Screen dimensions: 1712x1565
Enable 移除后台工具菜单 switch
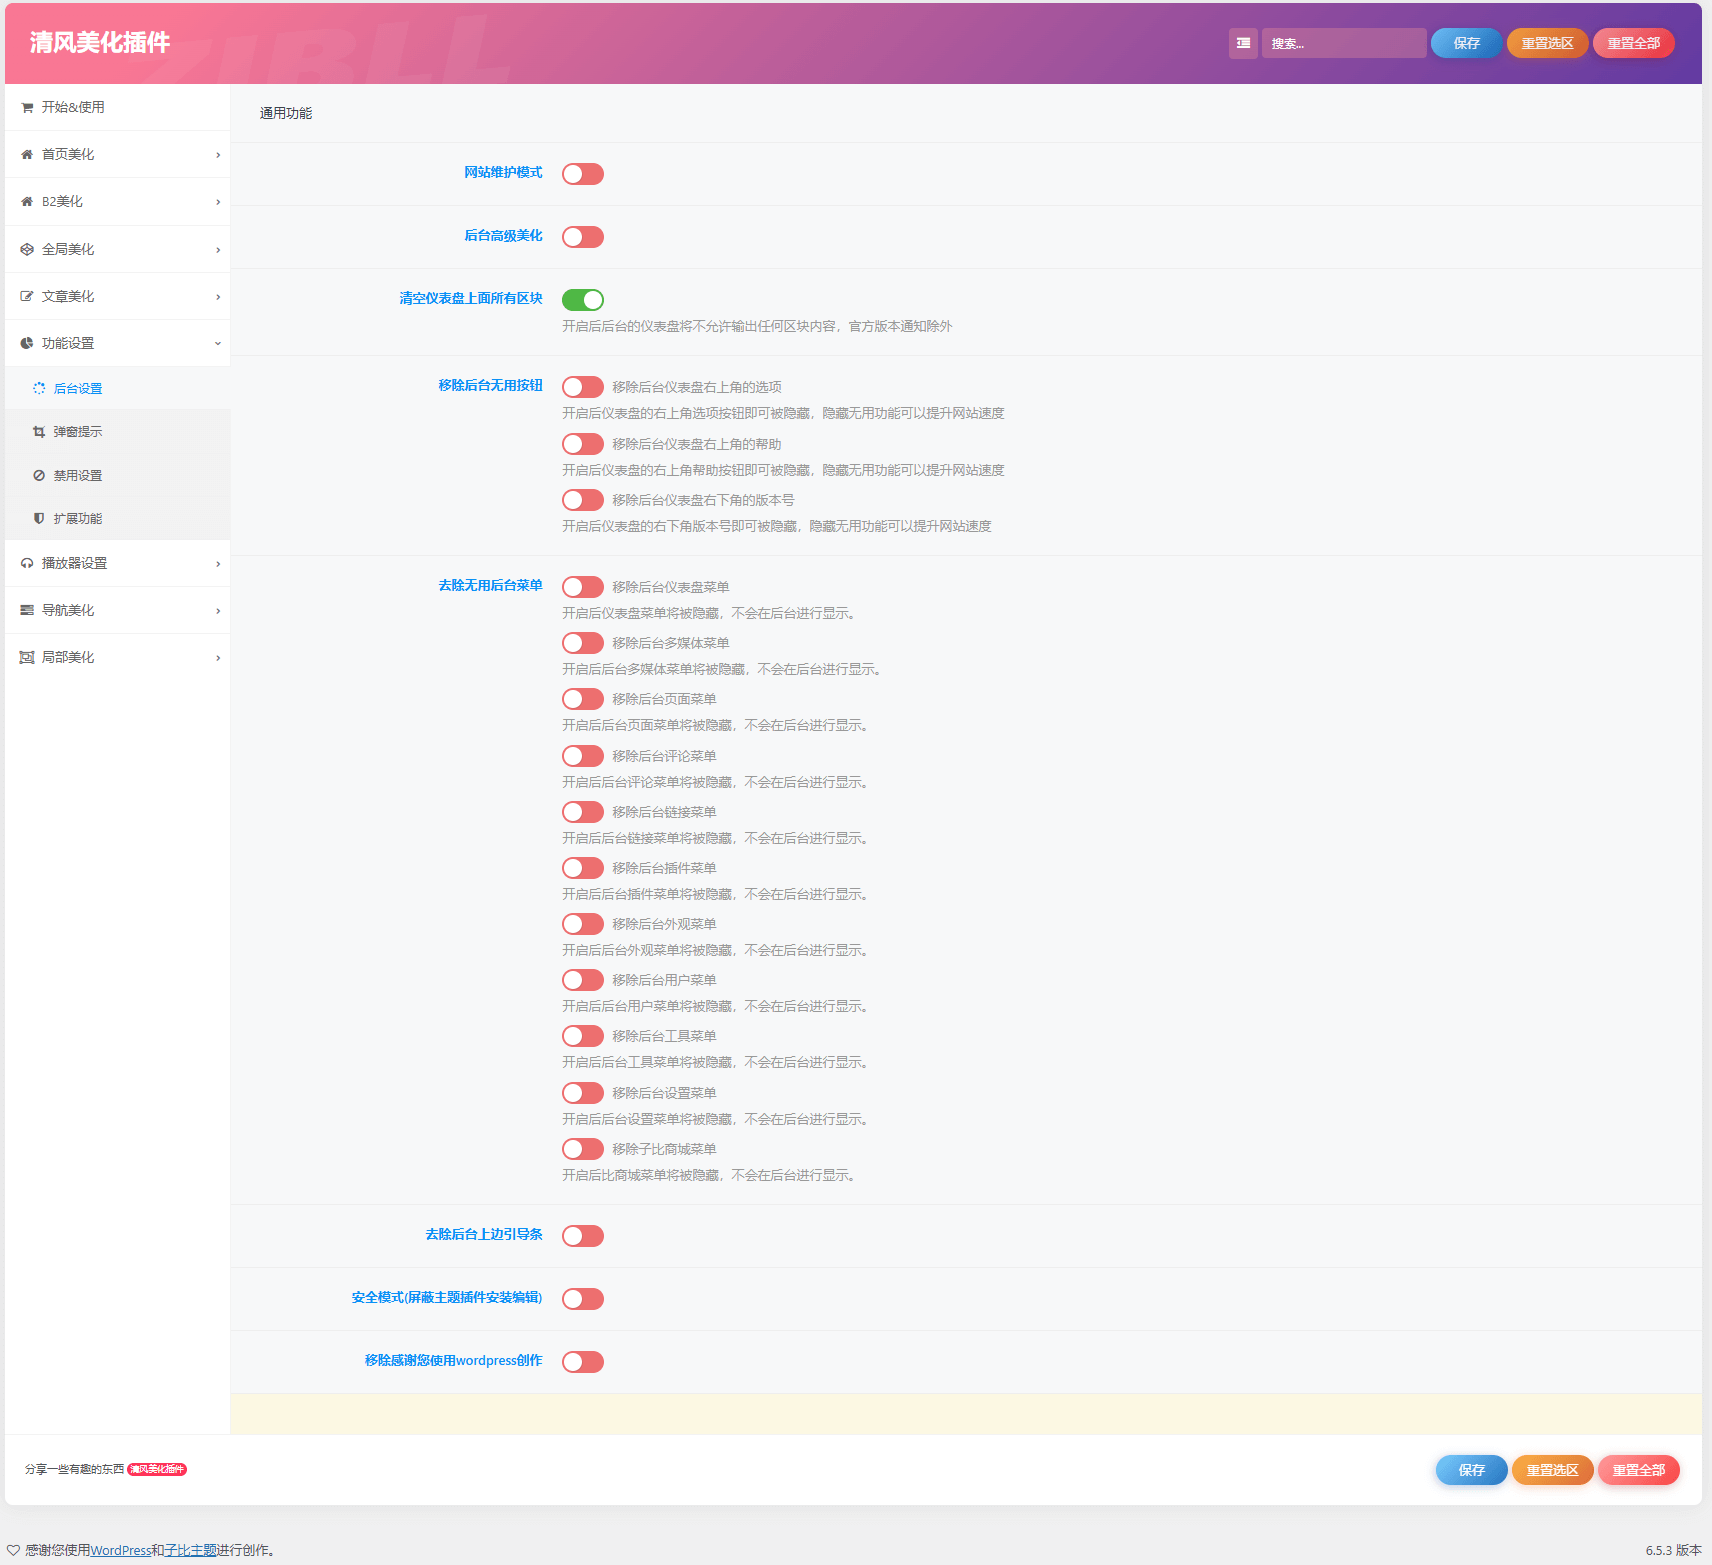pyautogui.click(x=583, y=1036)
